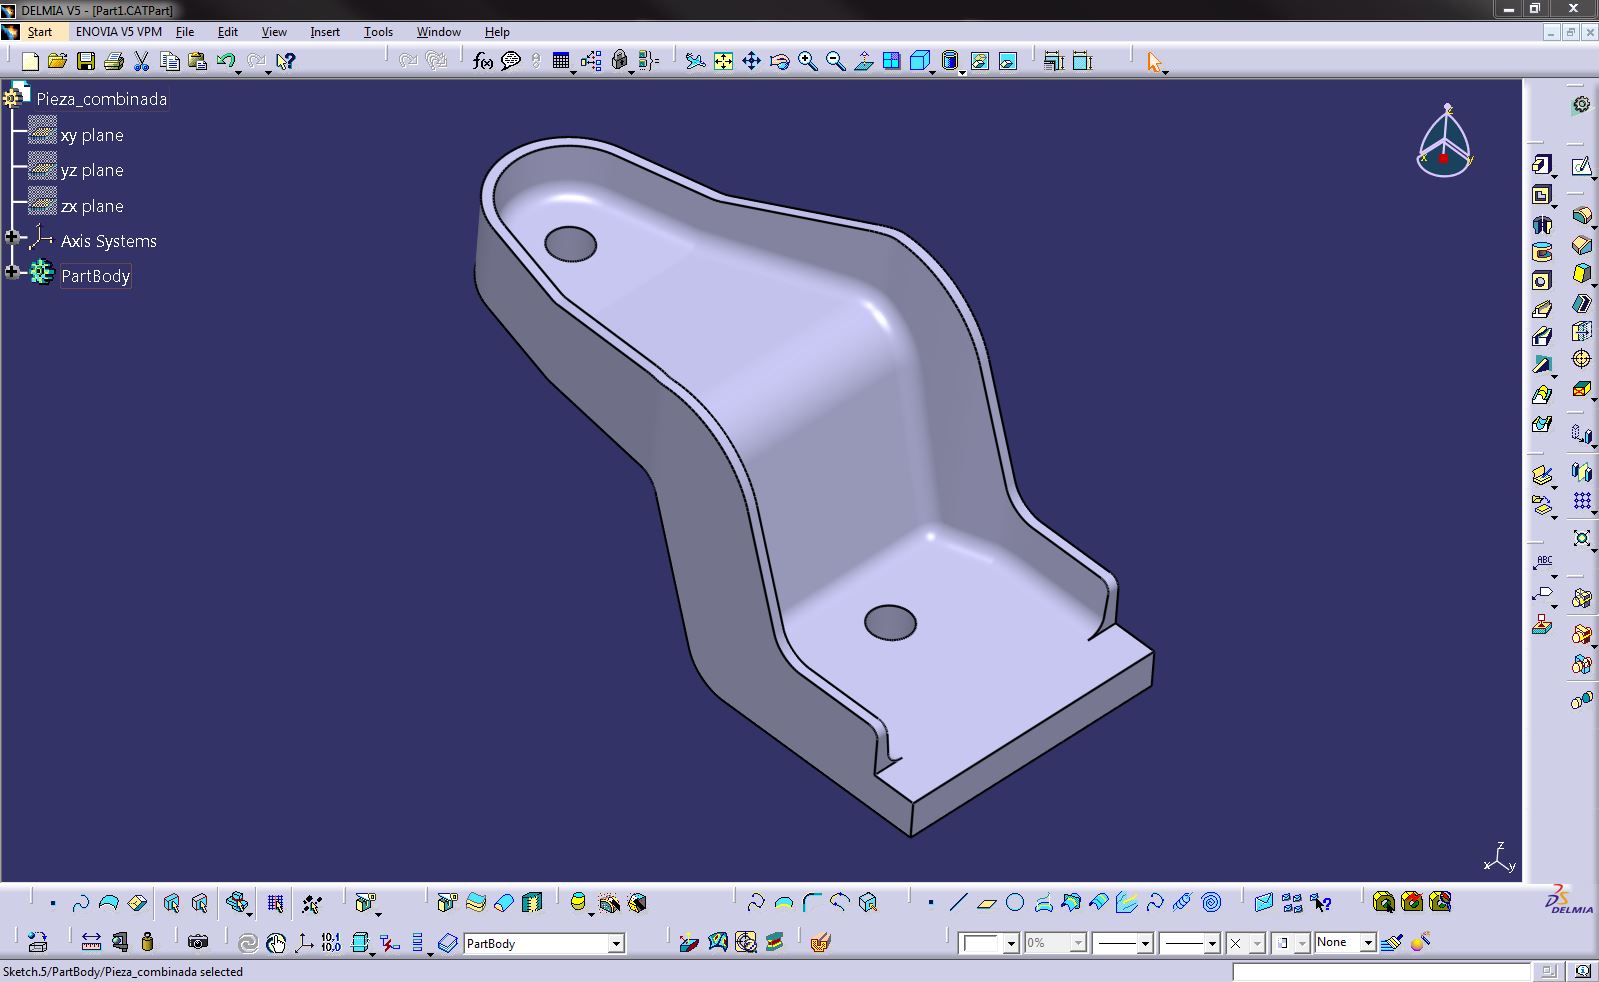This screenshot has width=1599, height=982.
Task: Click the Measure Between icon
Action: point(91,942)
